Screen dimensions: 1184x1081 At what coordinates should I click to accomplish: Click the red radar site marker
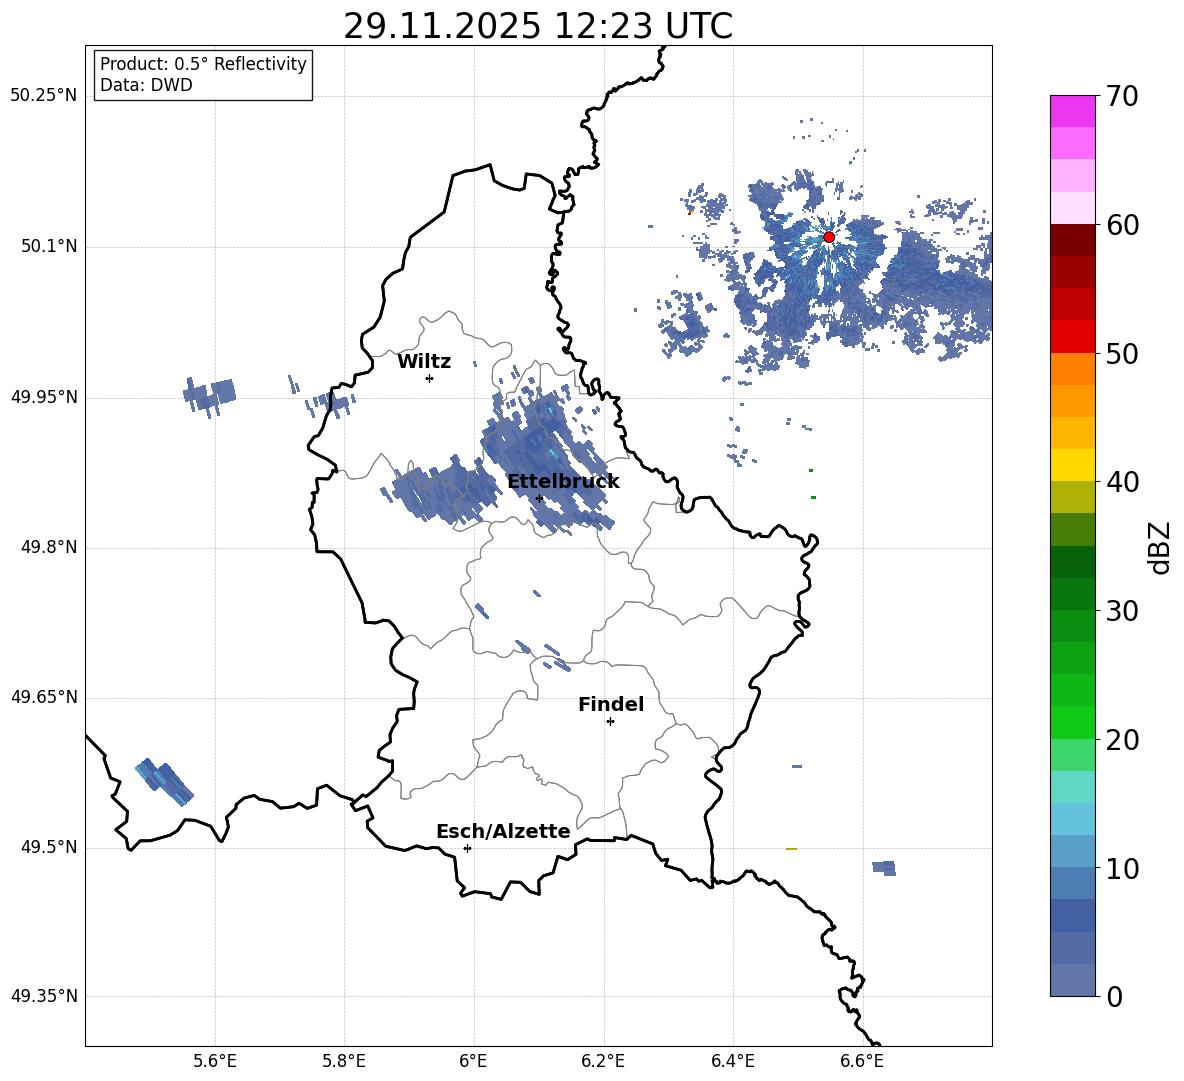click(829, 237)
